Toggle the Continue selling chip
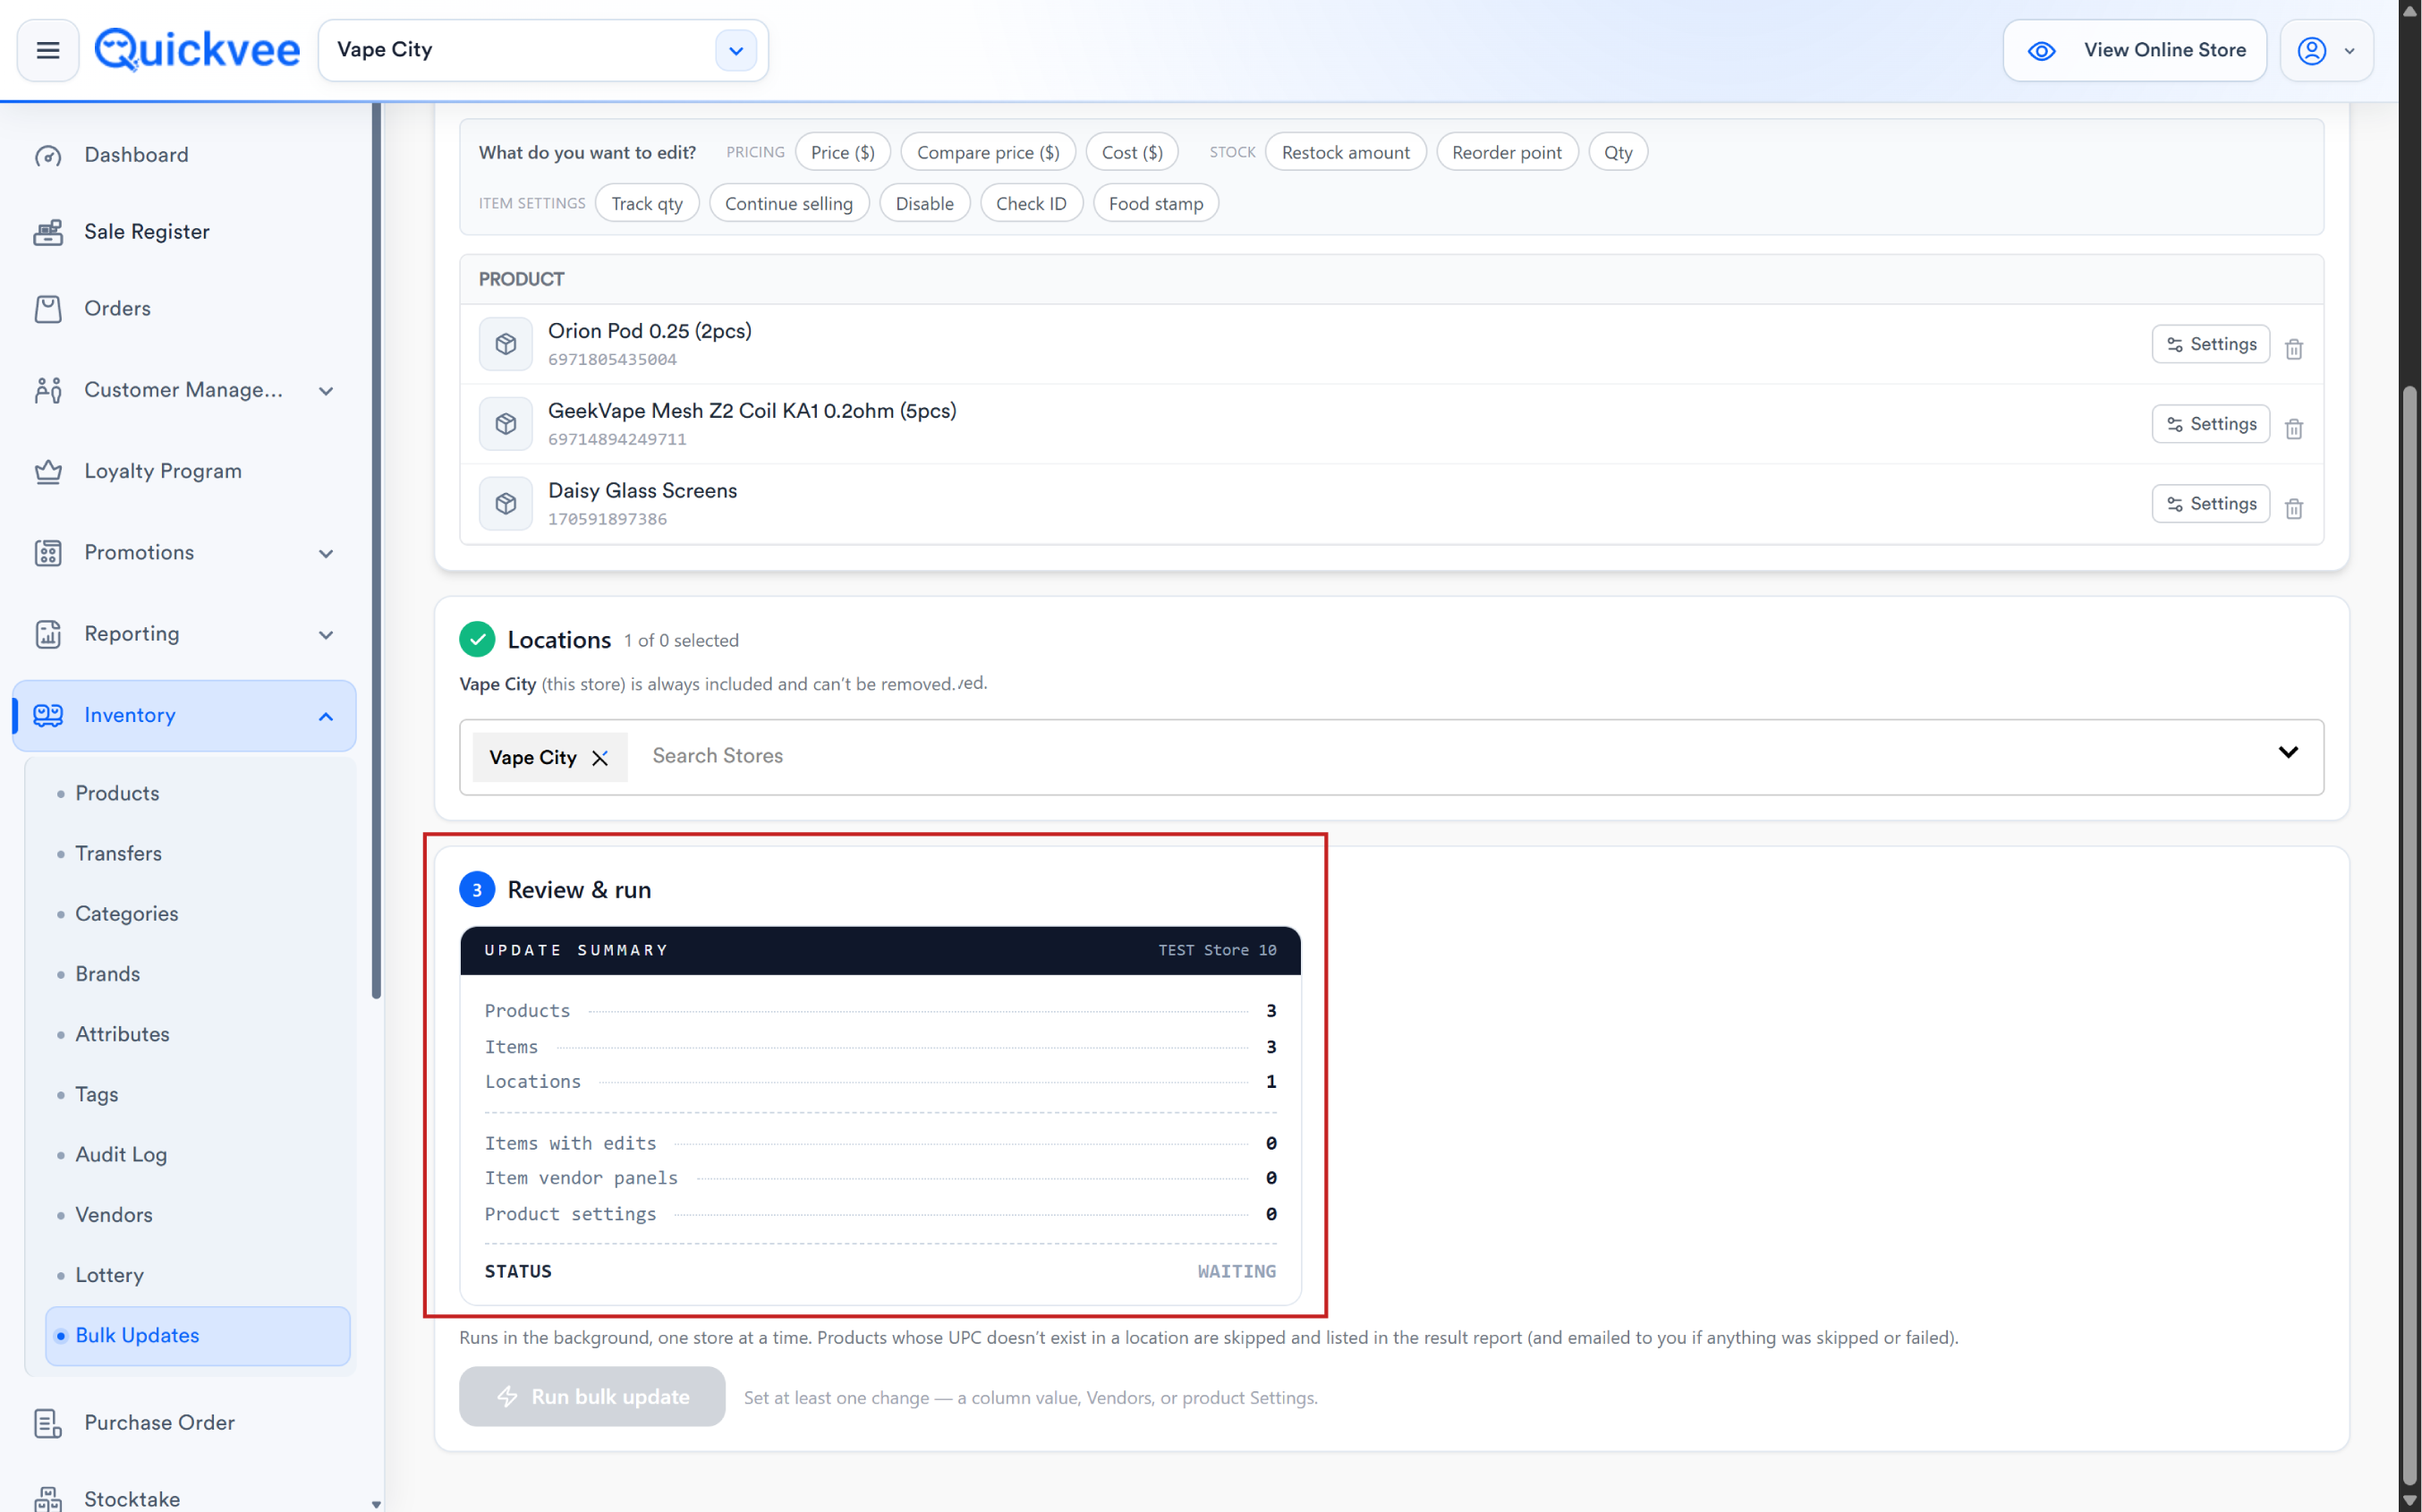The height and width of the screenshot is (1512, 2422). (x=789, y=203)
